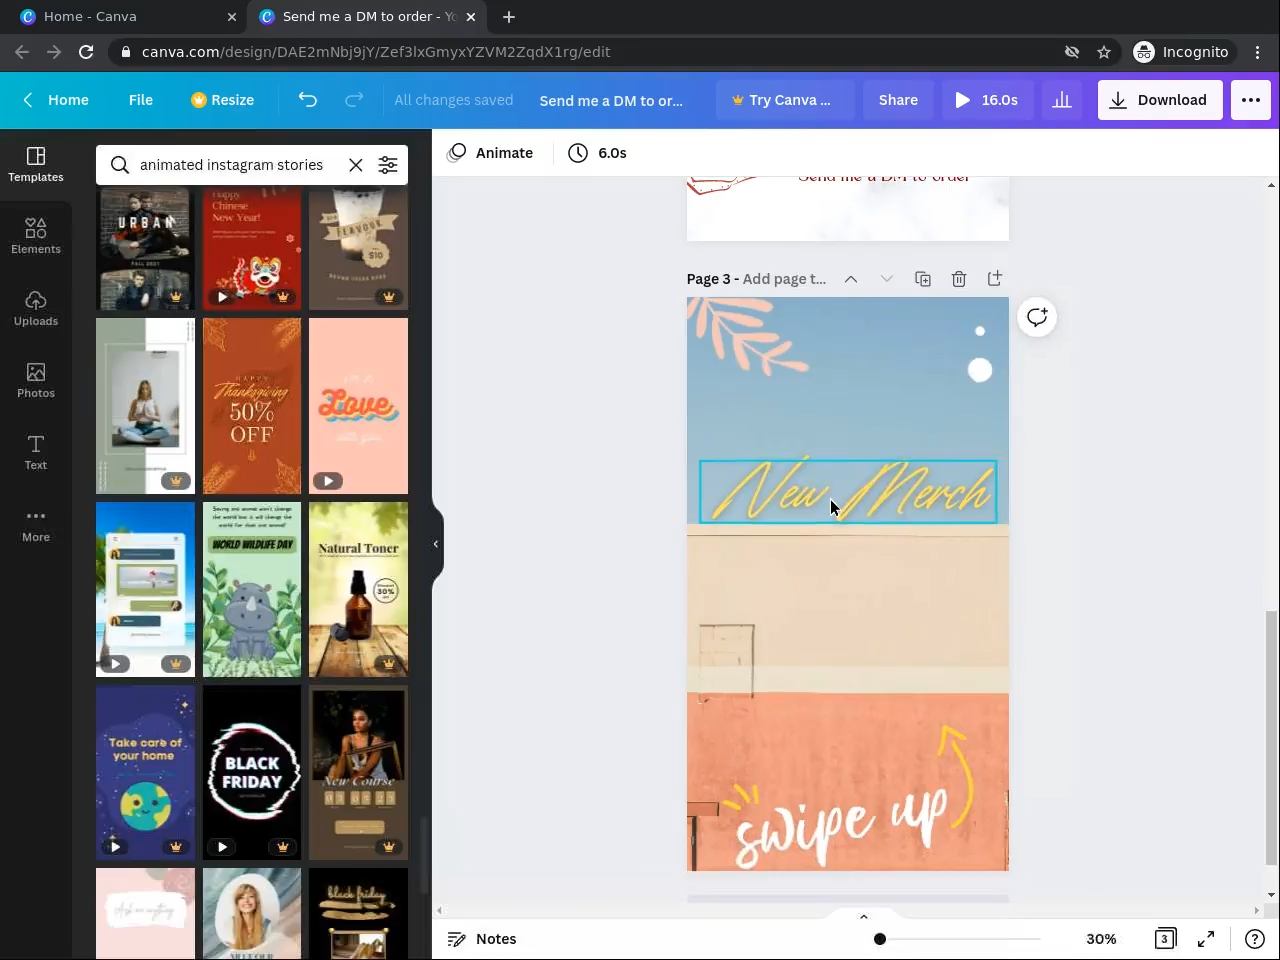Clear the template search text
The height and width of the screenshot is (960, 1280).
(x=356, y=165)
